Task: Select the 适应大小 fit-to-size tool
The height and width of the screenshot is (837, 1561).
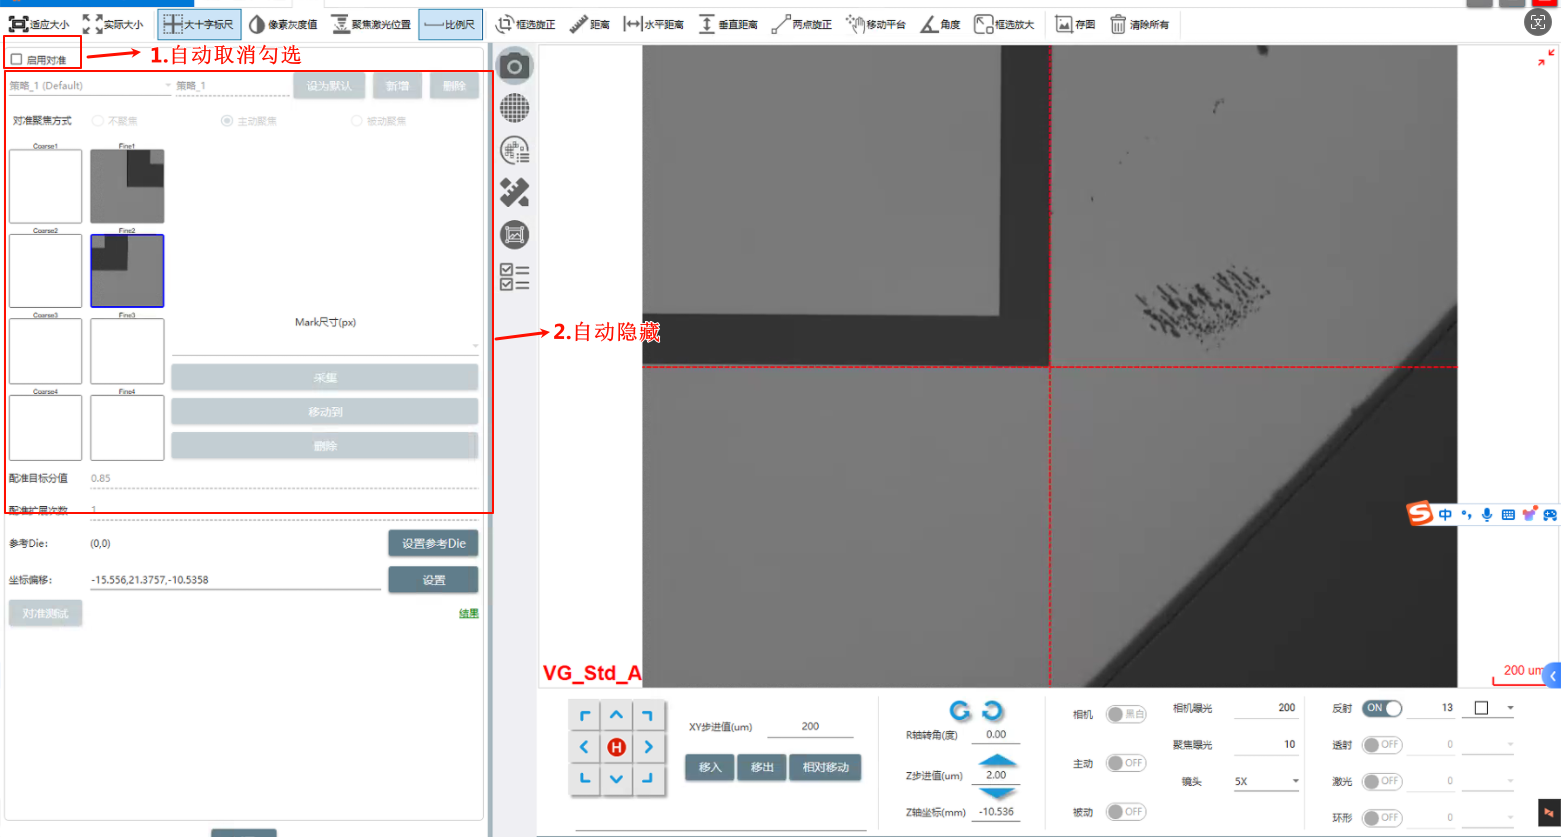Action: click(x=39, y=24)
